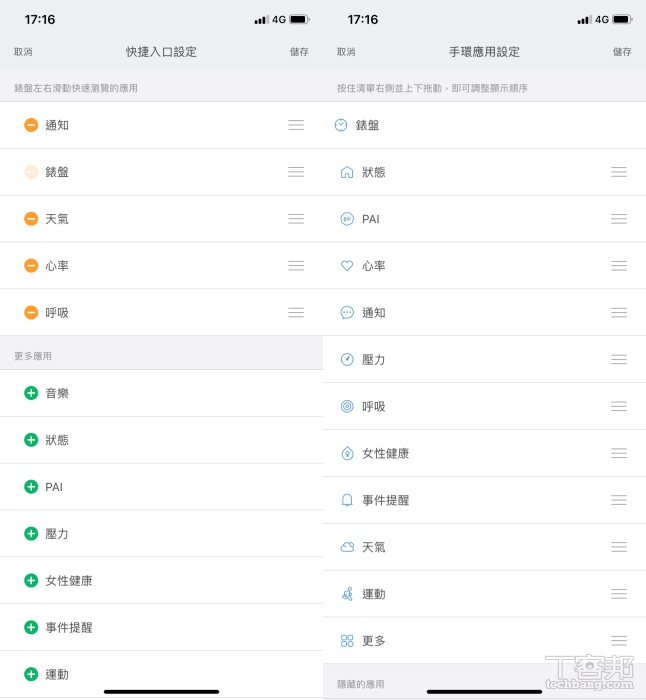Tap the cloud icon next to 天氣
Image resolution: width=646 pixels, height=700 pixels.
(x=347, y=547)
